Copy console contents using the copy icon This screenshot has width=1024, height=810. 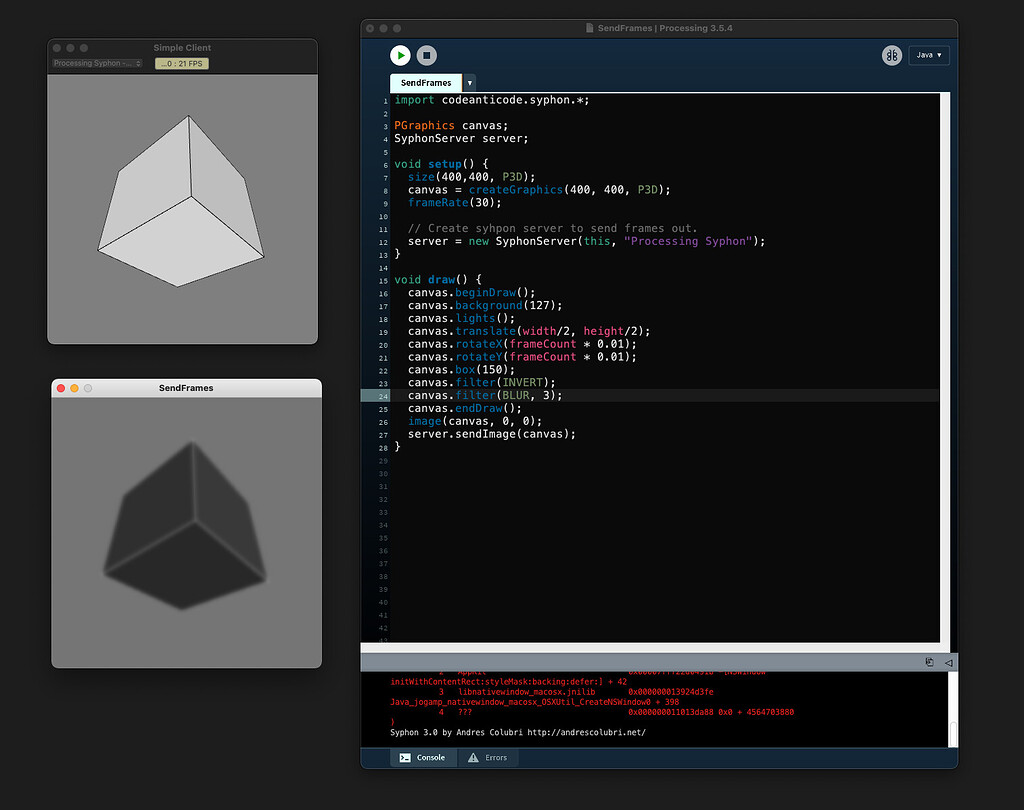click(x=929, y=662)
